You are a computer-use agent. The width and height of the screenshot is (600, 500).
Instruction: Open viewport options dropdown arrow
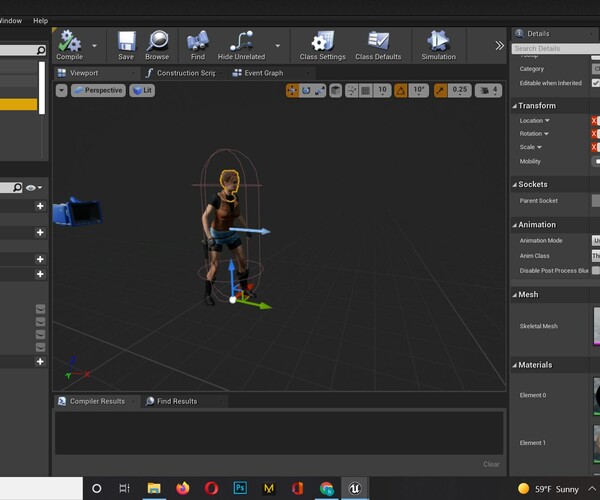pos(62,91)
